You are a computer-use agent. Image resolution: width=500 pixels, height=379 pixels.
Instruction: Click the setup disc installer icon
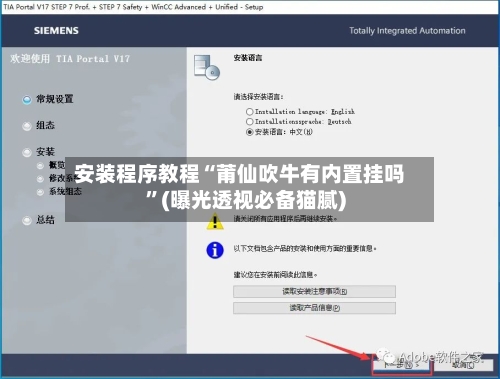pyautogui.click(x=207, y=67)
